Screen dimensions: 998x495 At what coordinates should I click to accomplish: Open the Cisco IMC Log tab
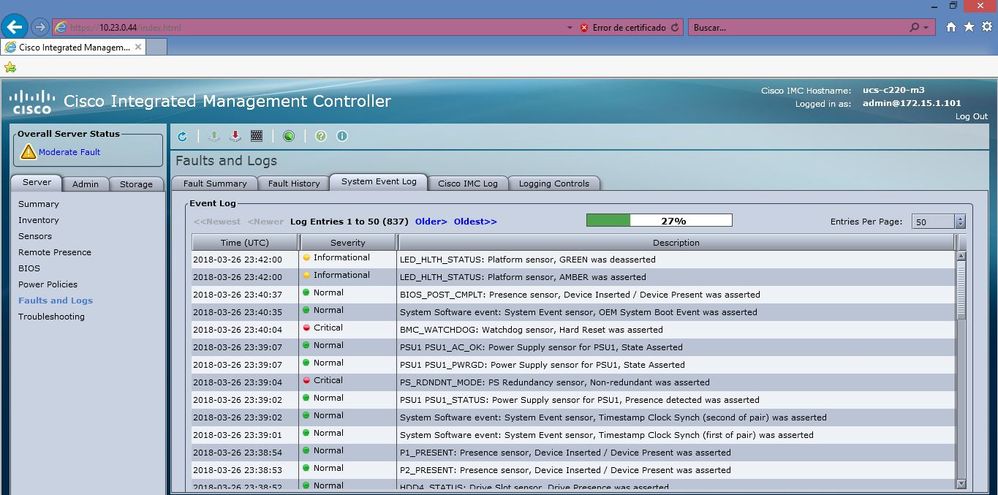468,183
